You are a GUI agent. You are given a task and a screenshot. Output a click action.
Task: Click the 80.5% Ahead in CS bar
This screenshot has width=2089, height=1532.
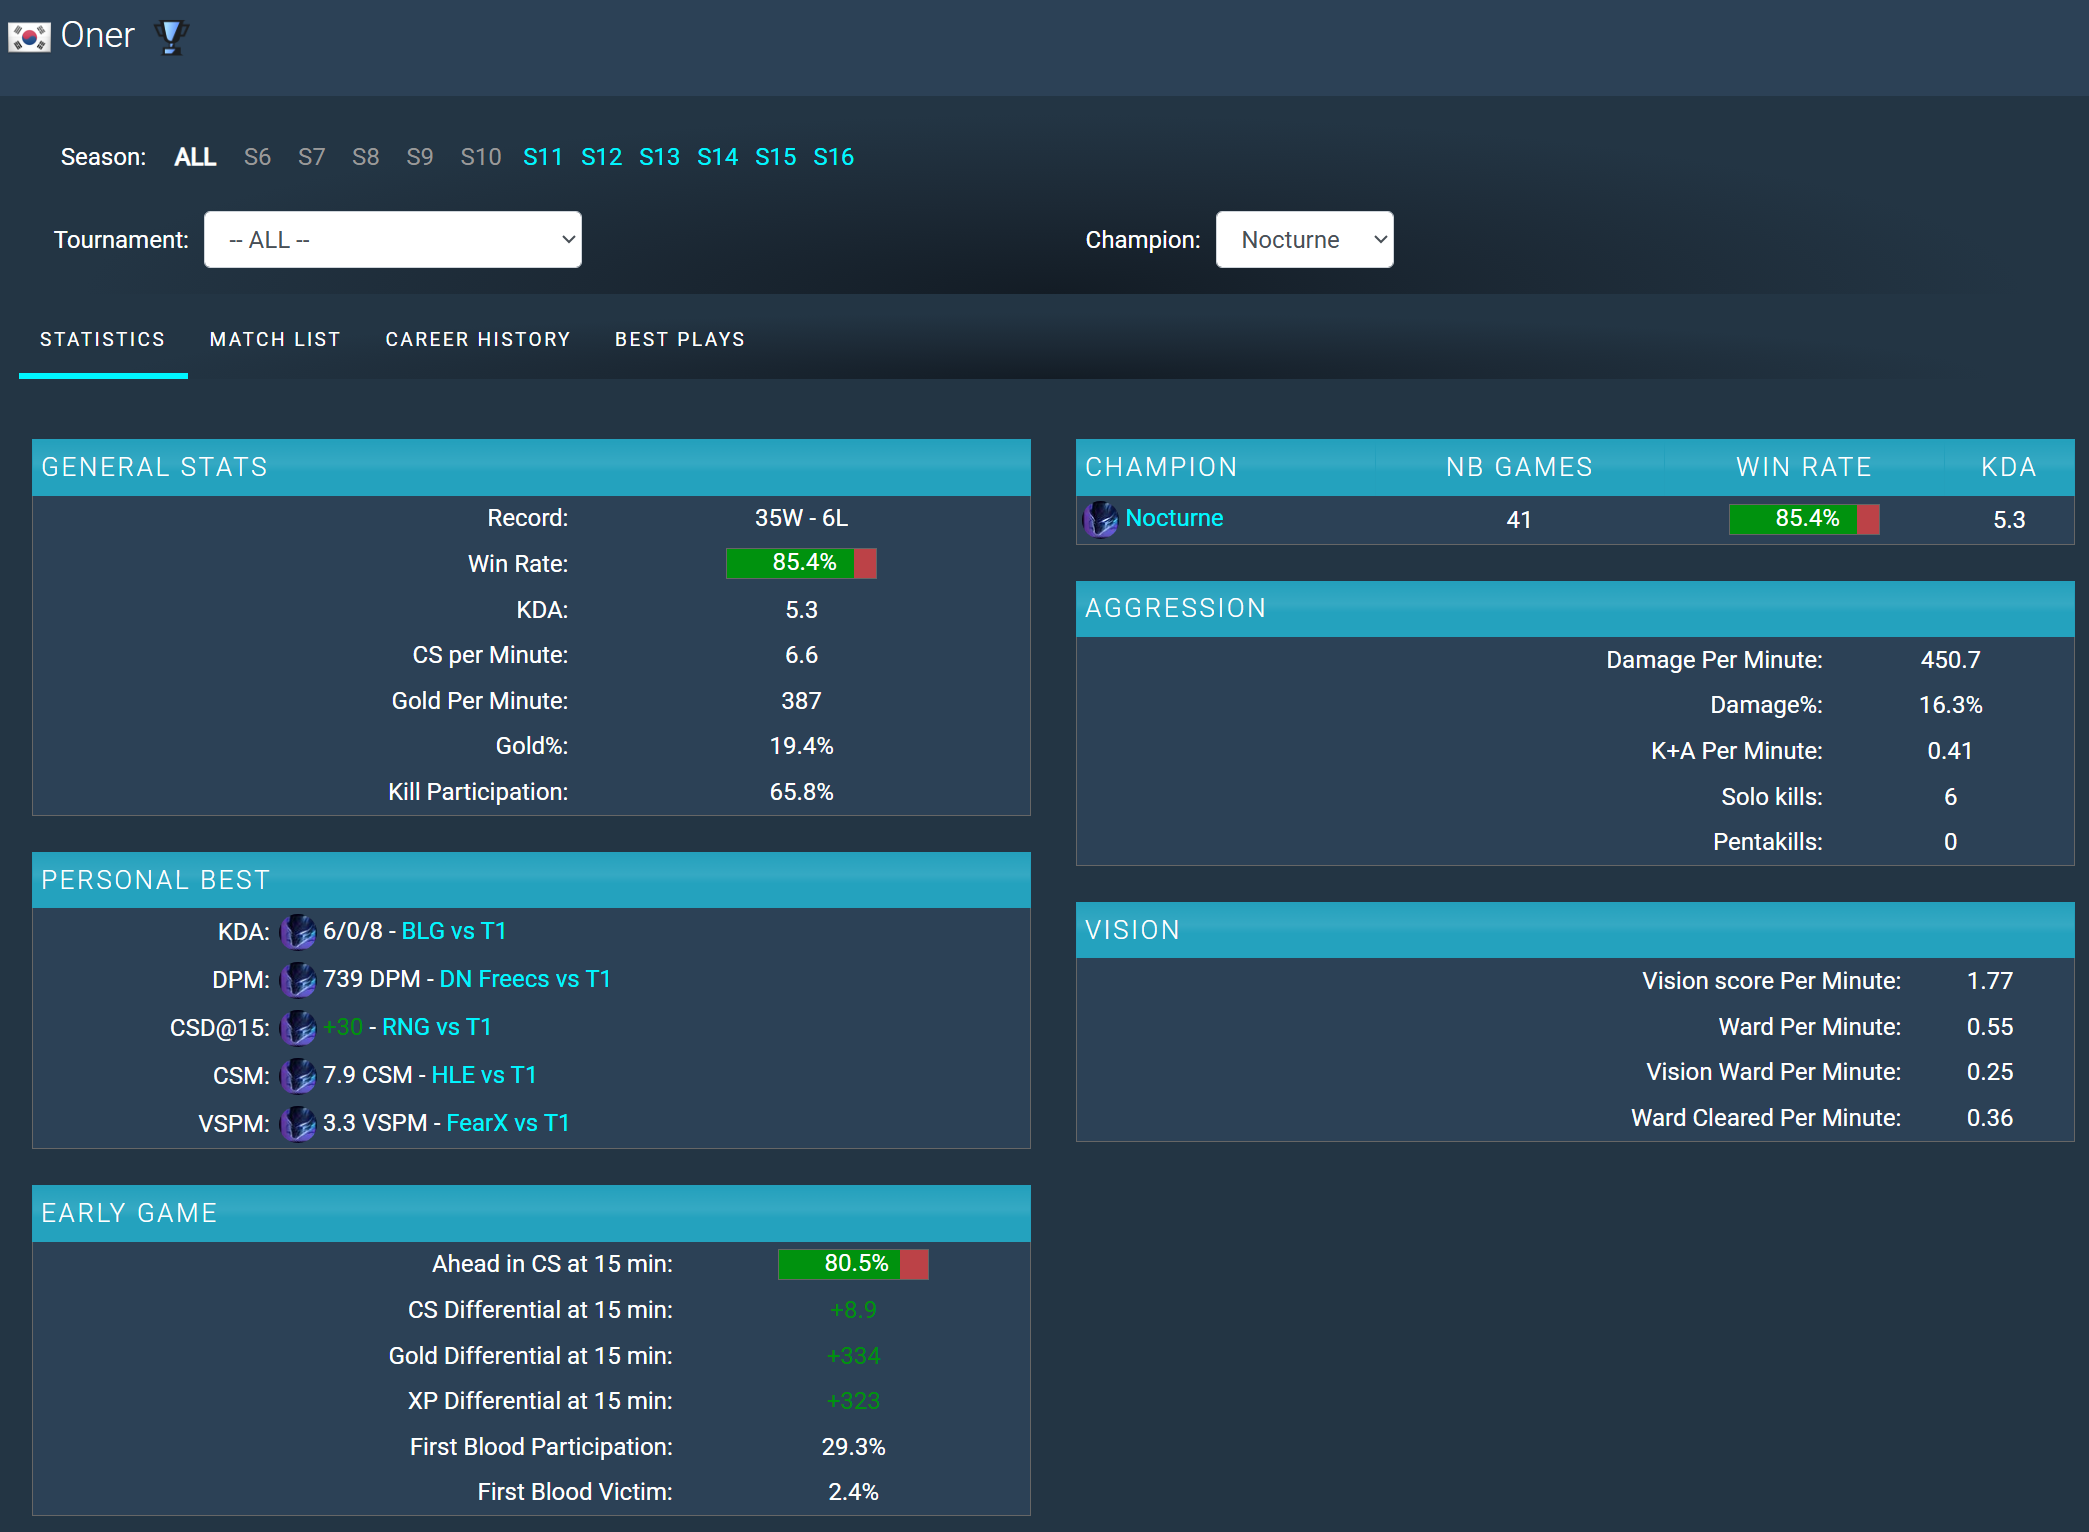853,1265
